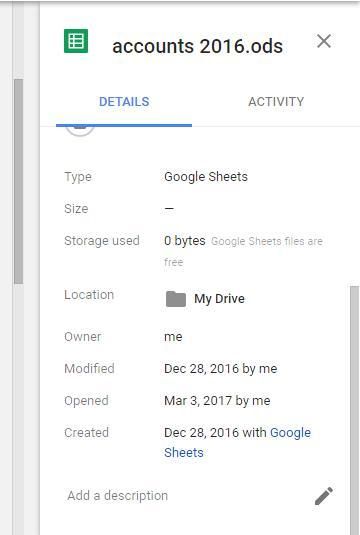
Task: Click the 'Google Sheets files are free' note
Action: pyautogui.click(x=243, y=251)
